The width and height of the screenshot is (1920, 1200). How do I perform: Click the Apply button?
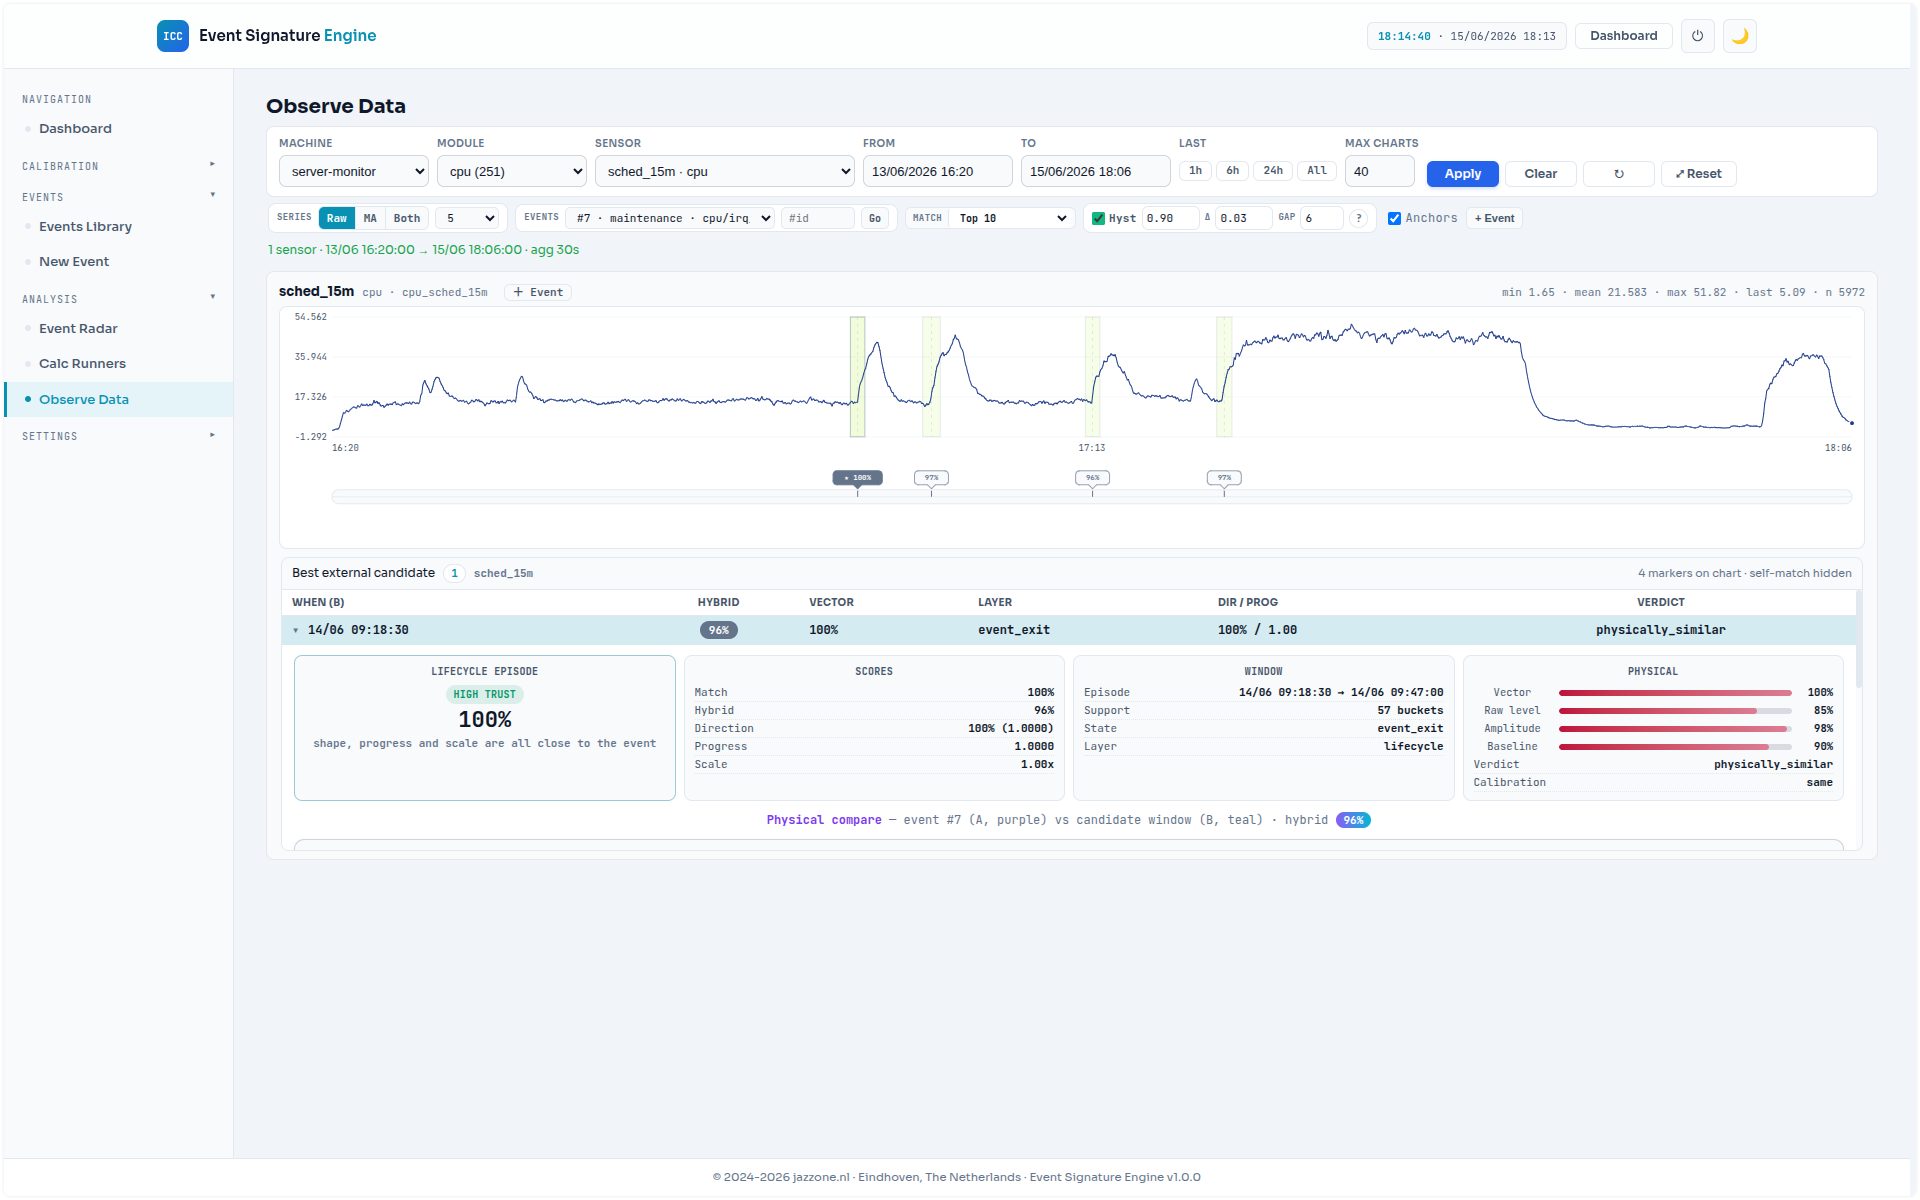coord(1462,174)
